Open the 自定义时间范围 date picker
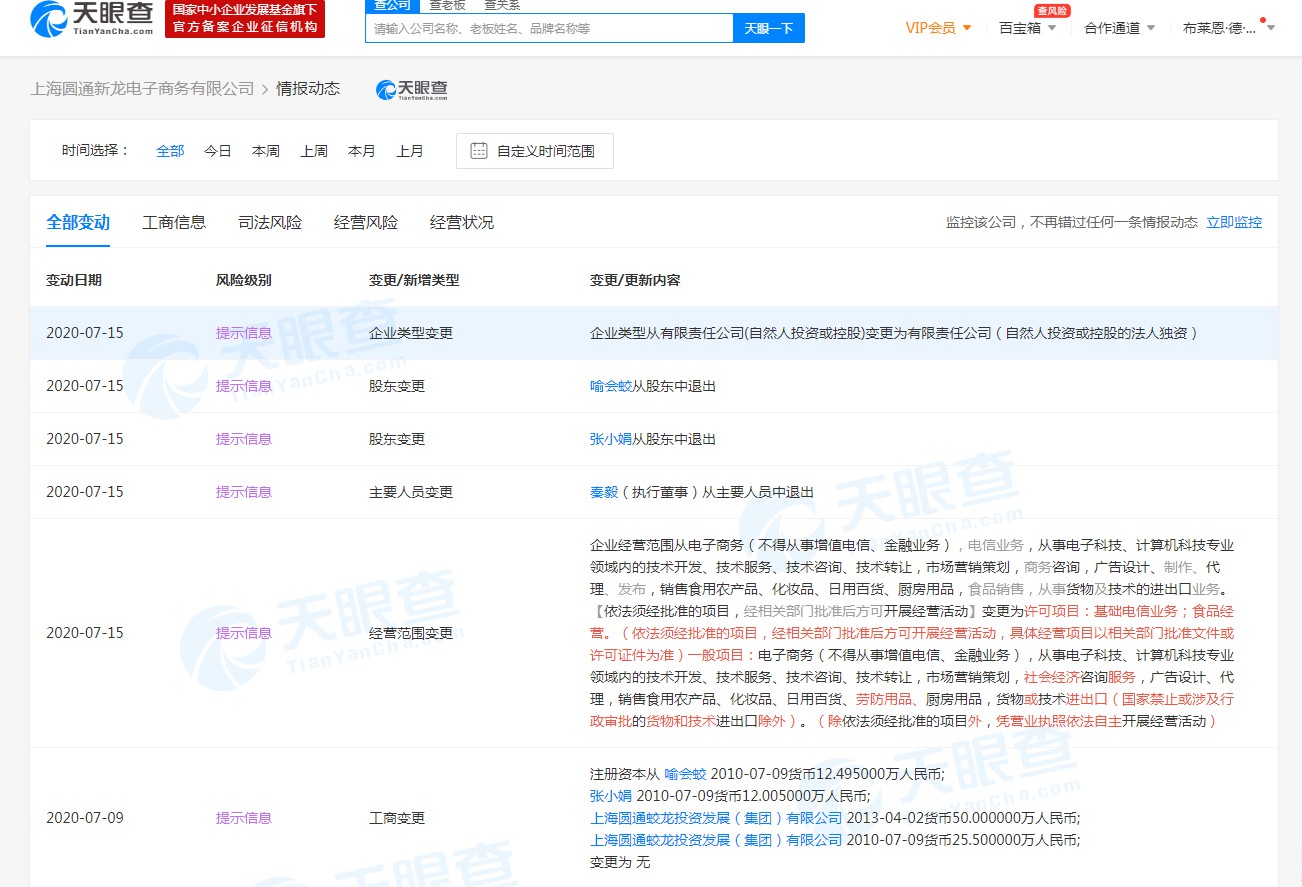 coord(535,151)
